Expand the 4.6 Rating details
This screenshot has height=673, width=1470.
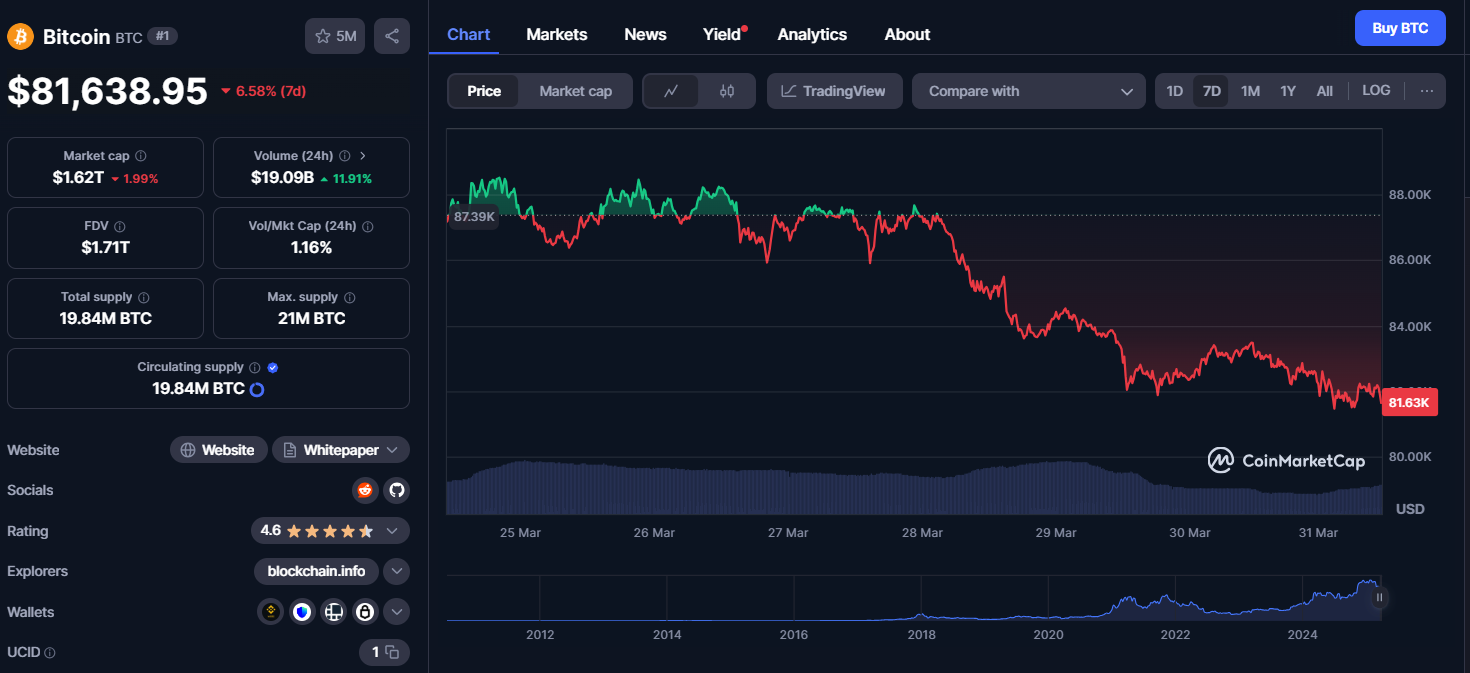[330, 531]
